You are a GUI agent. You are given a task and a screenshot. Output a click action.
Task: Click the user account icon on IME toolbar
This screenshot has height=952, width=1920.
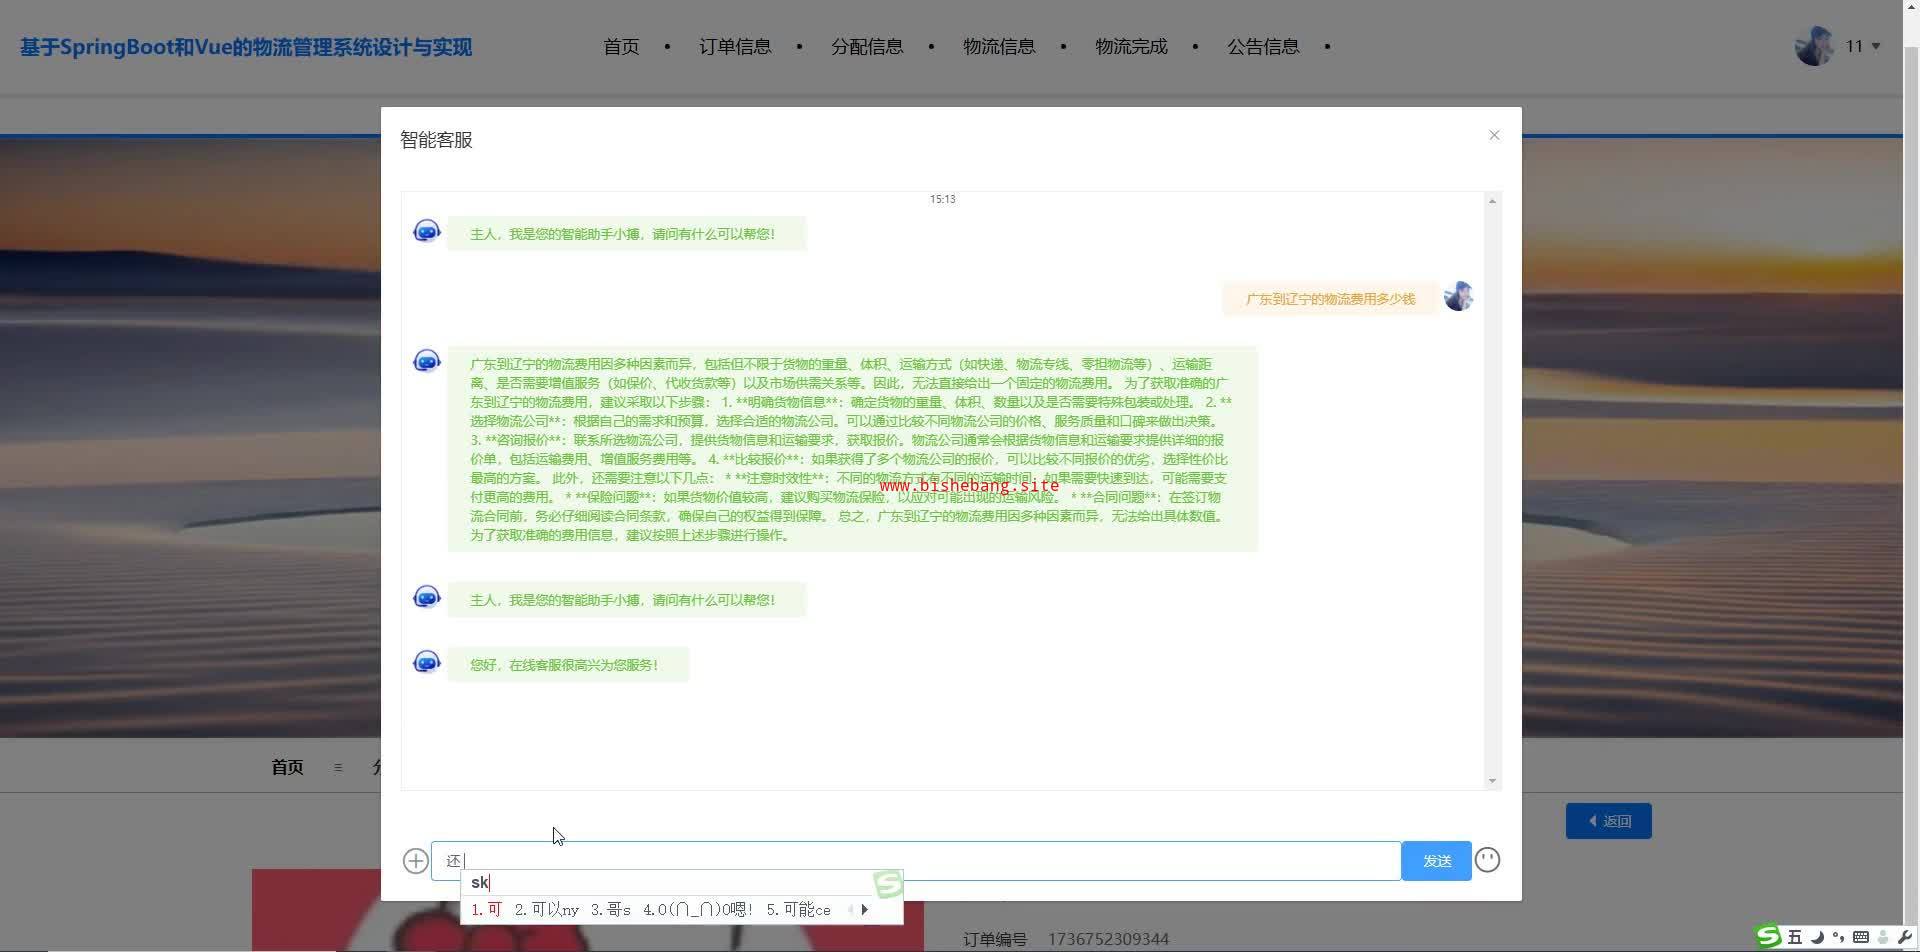[1883, 937]
